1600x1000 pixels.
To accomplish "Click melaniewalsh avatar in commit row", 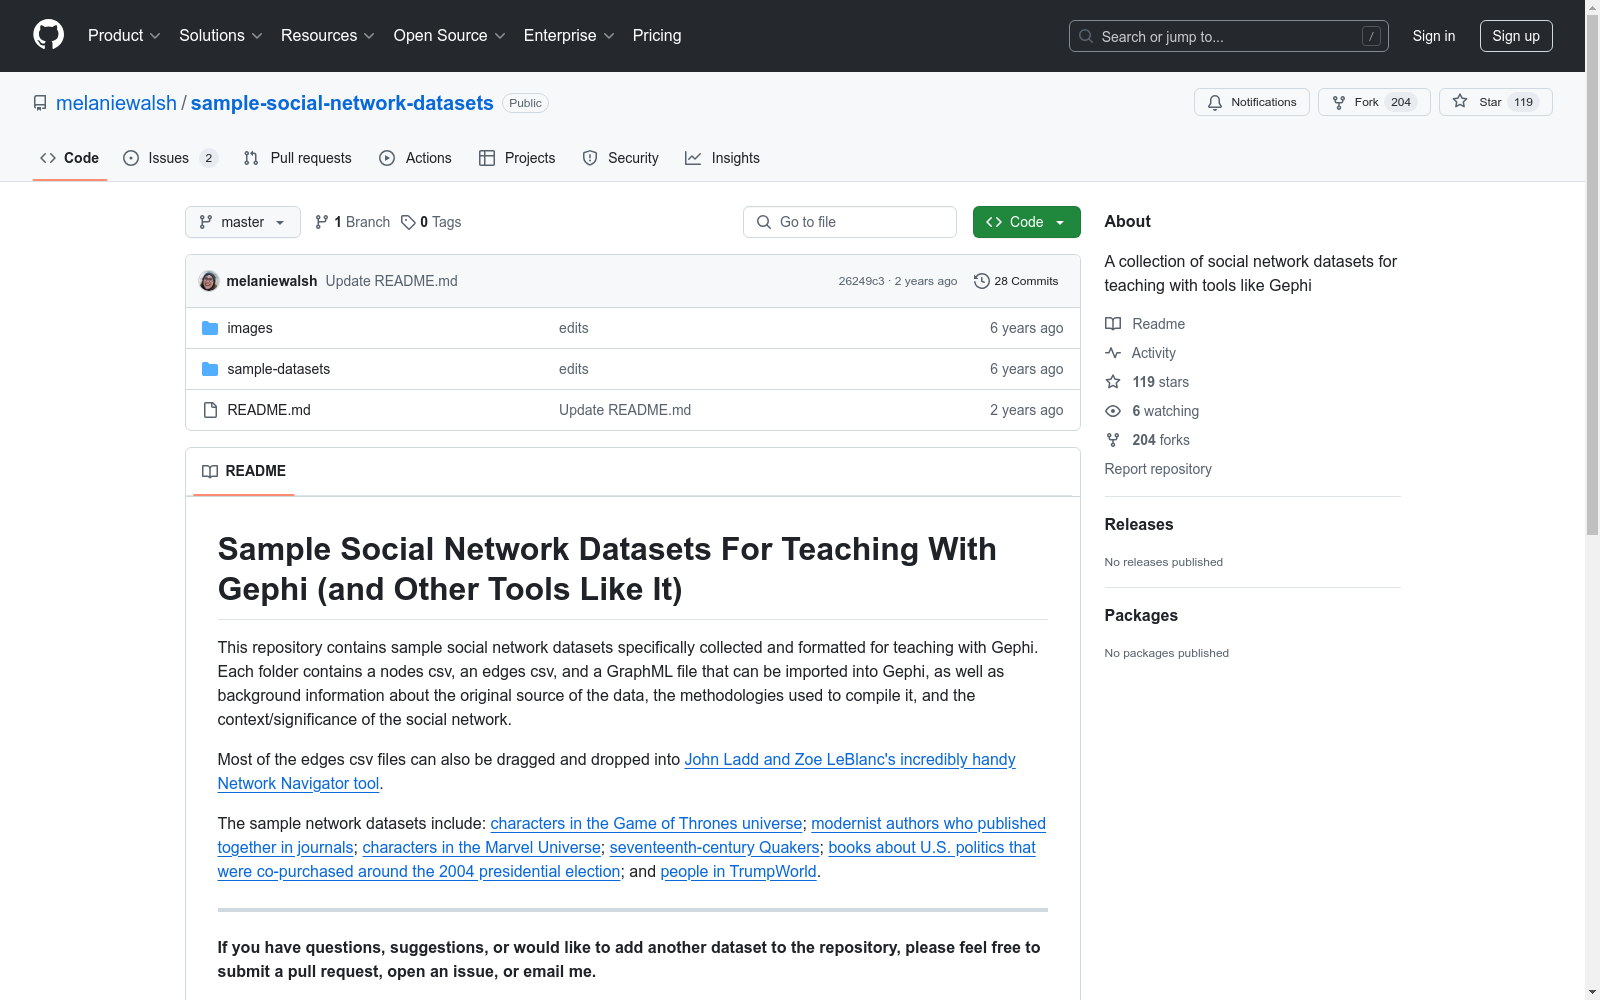I will tap(209, 281).
